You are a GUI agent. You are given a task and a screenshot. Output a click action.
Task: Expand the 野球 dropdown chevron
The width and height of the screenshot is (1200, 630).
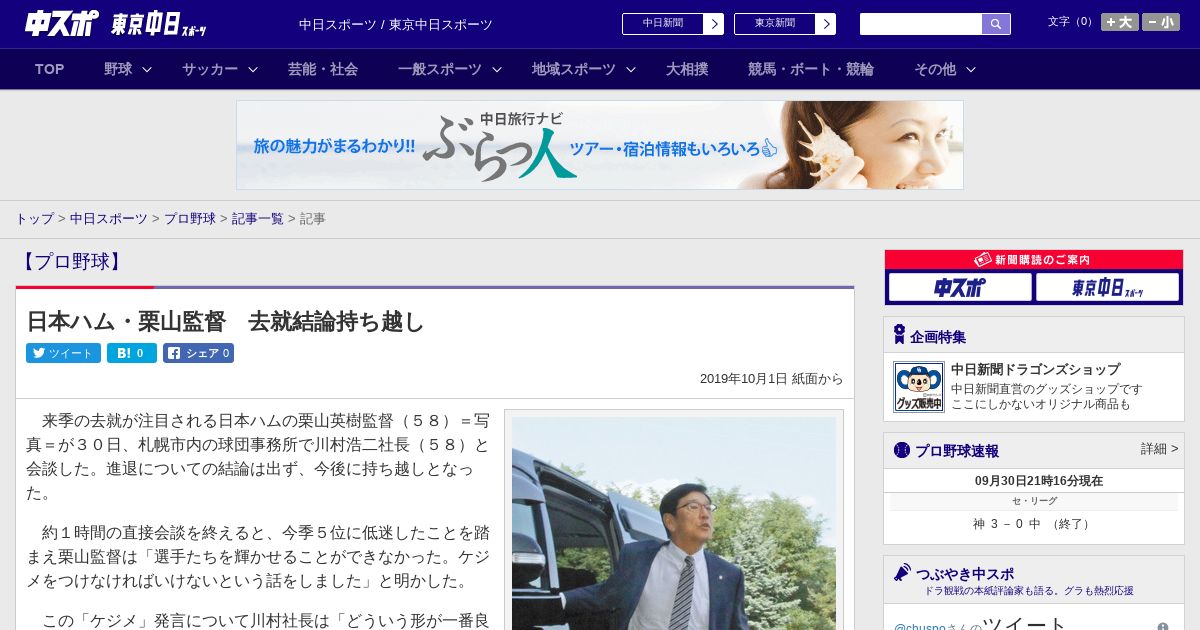[147, 69]
